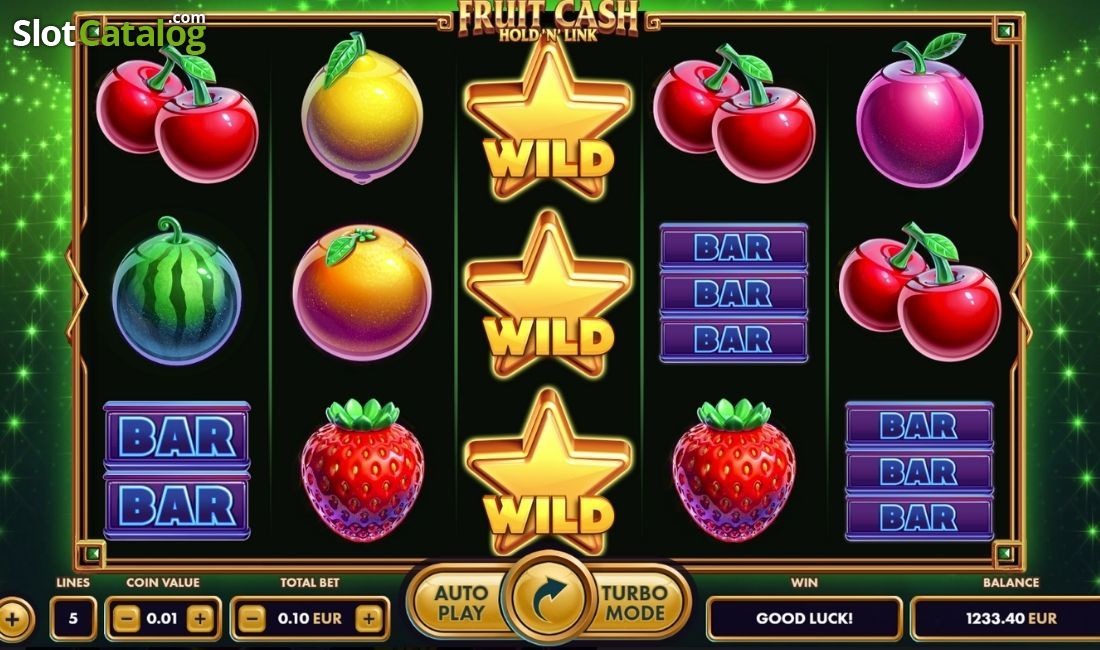Click the triple BAR on fourth reel

coord(734,293)
